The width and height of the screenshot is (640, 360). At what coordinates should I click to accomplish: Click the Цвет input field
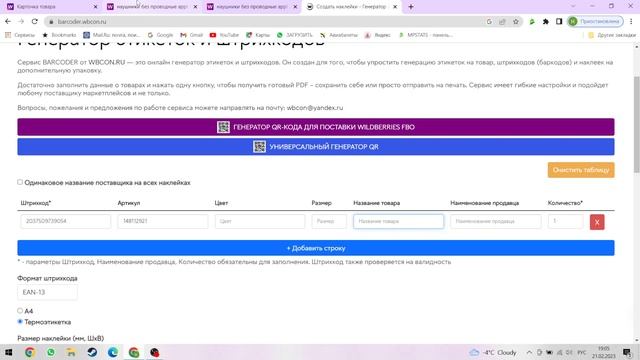pos(260,221)
